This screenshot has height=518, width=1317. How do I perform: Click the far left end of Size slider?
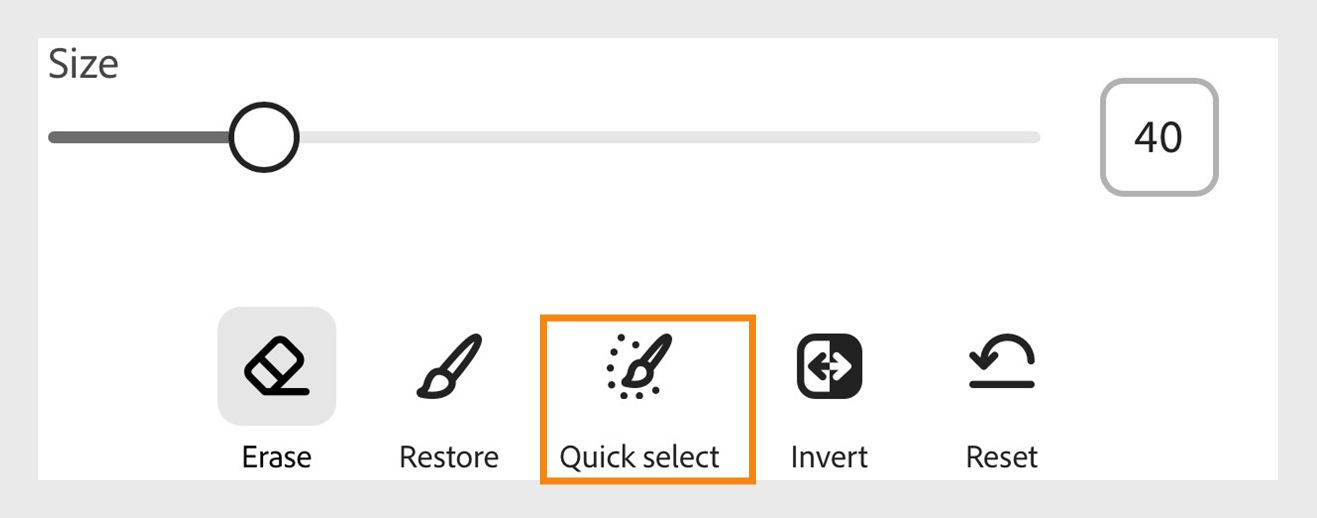click(54, 137)
